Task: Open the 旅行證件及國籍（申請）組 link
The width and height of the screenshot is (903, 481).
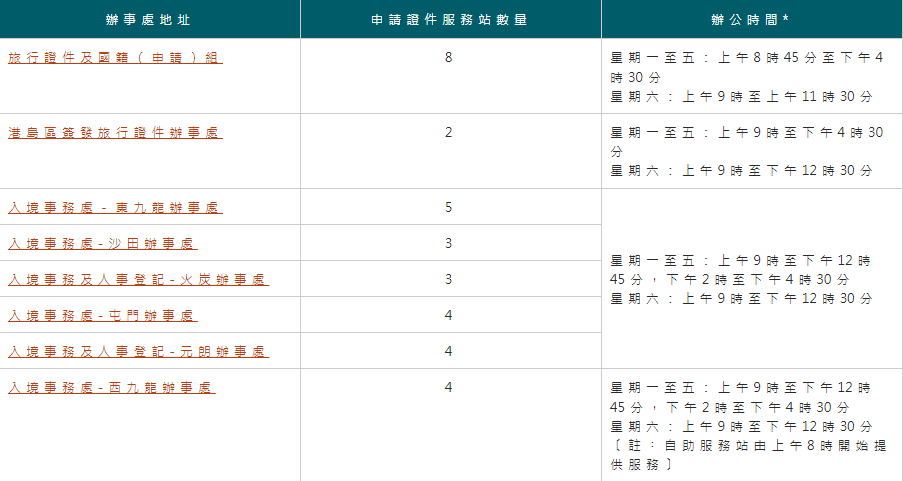Action: (x=115, y=58)
